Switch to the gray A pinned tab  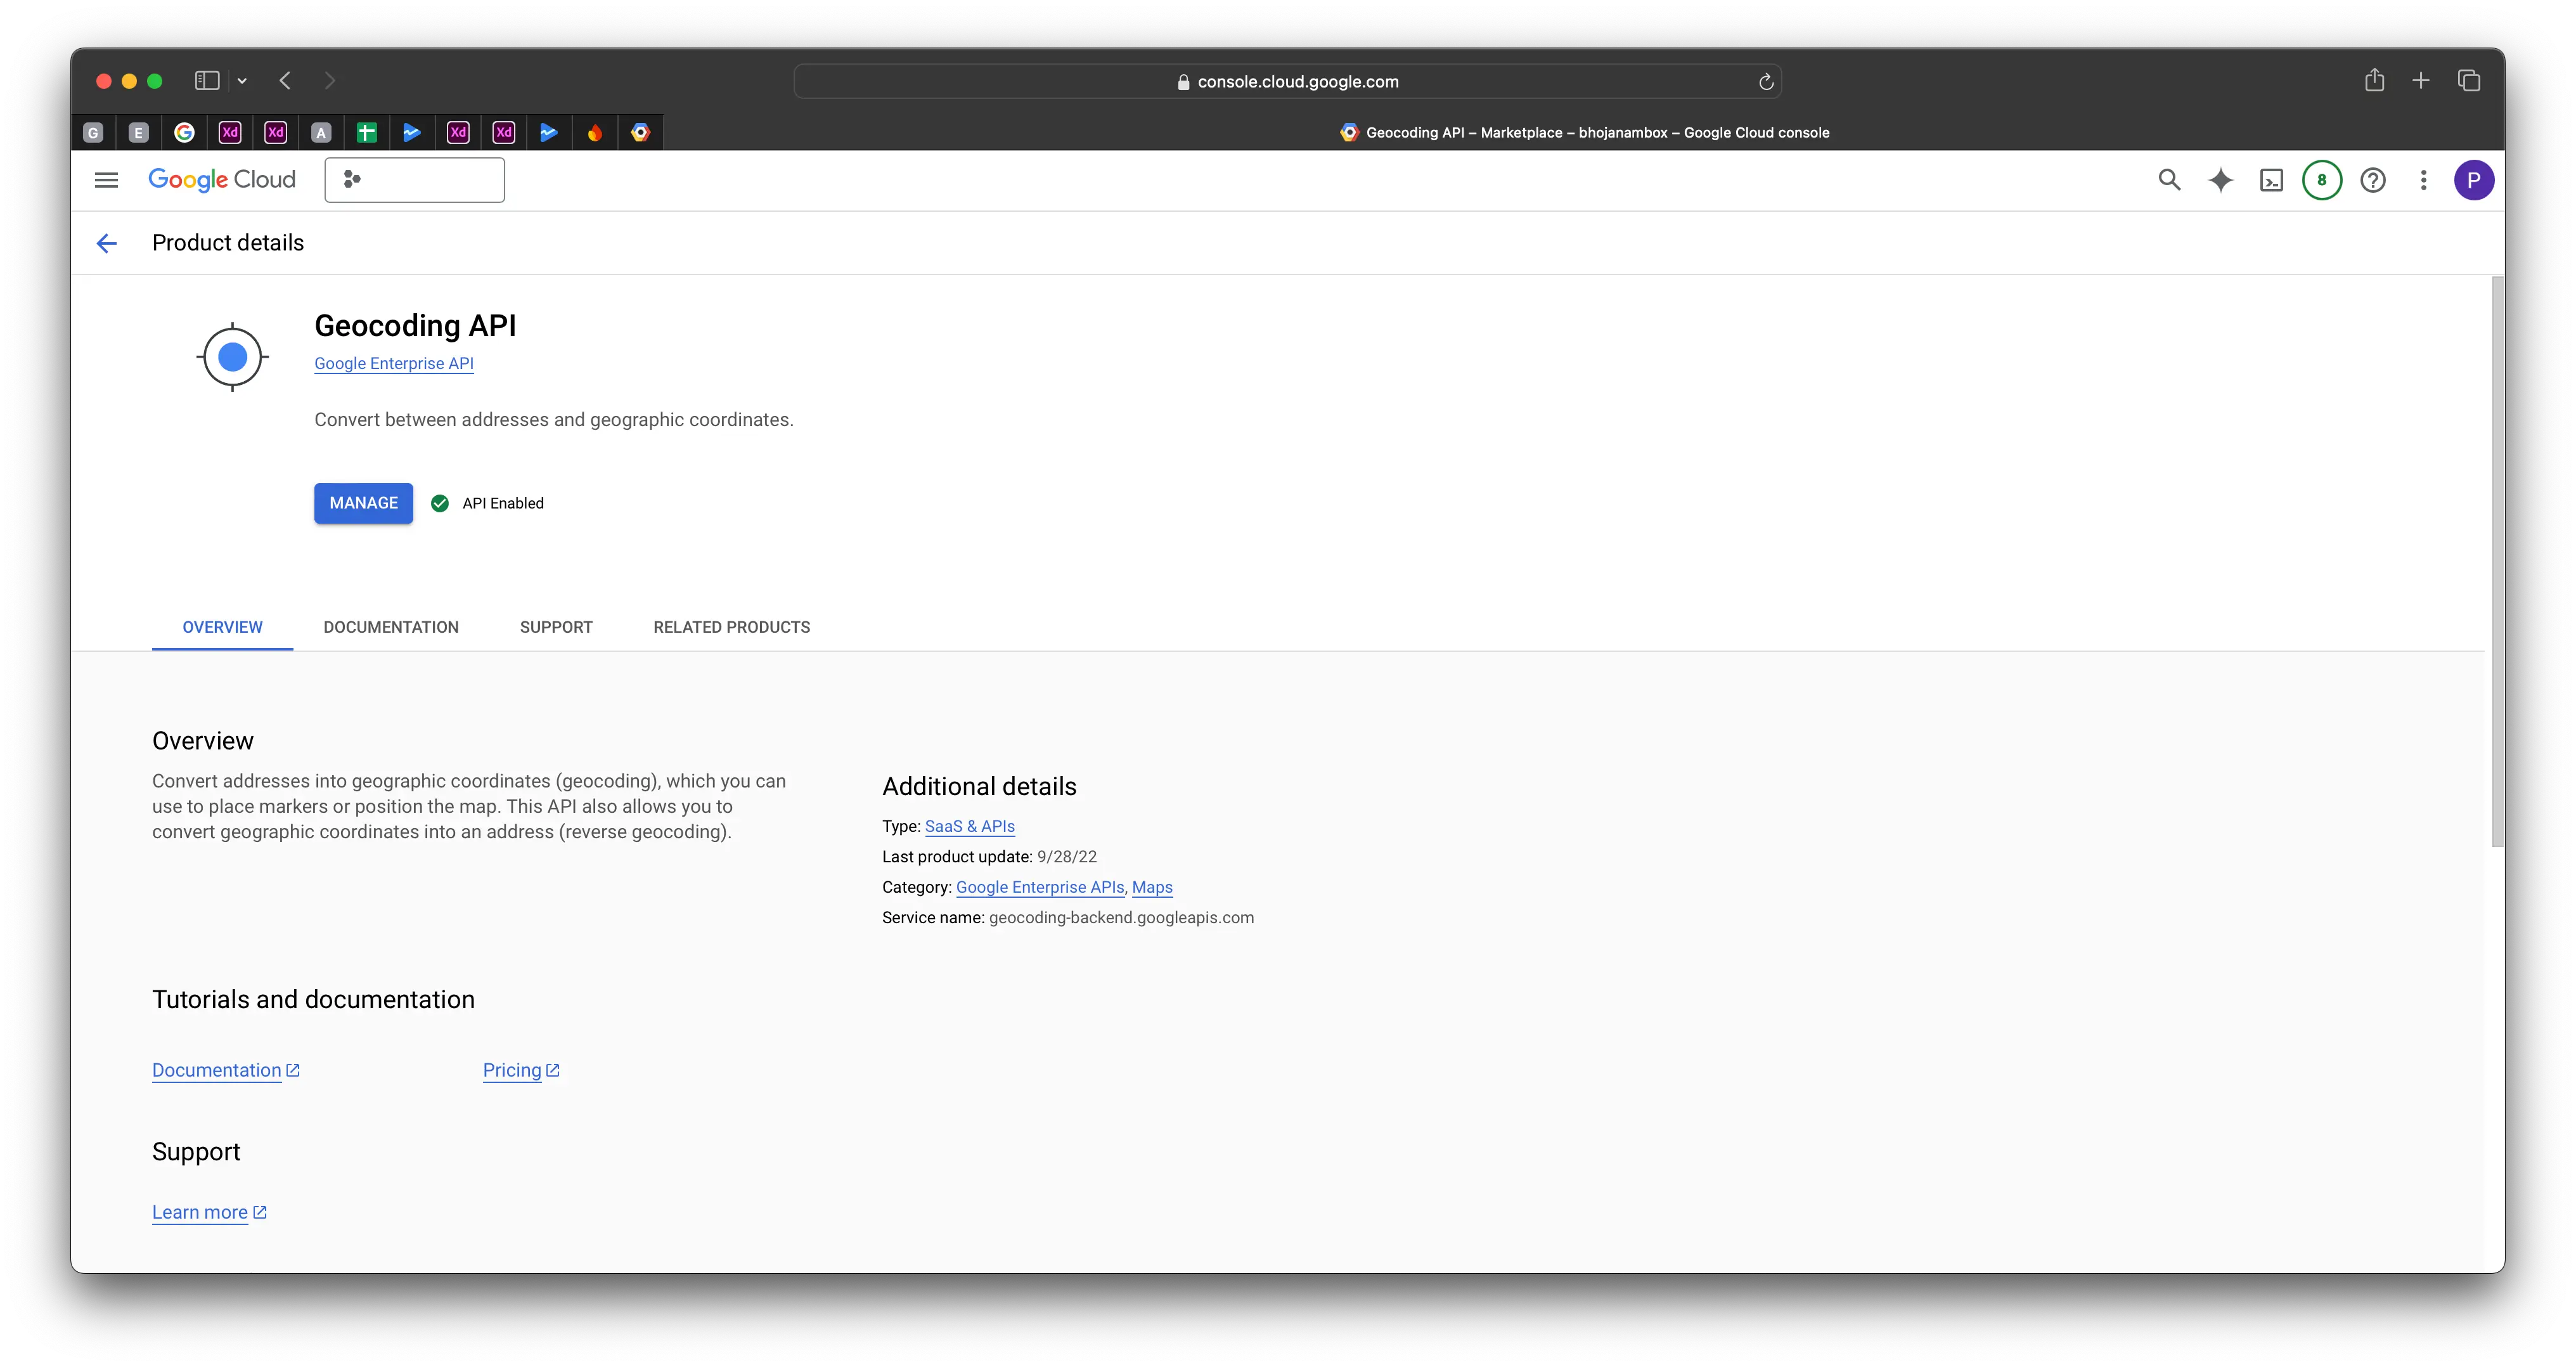(321, 132)
